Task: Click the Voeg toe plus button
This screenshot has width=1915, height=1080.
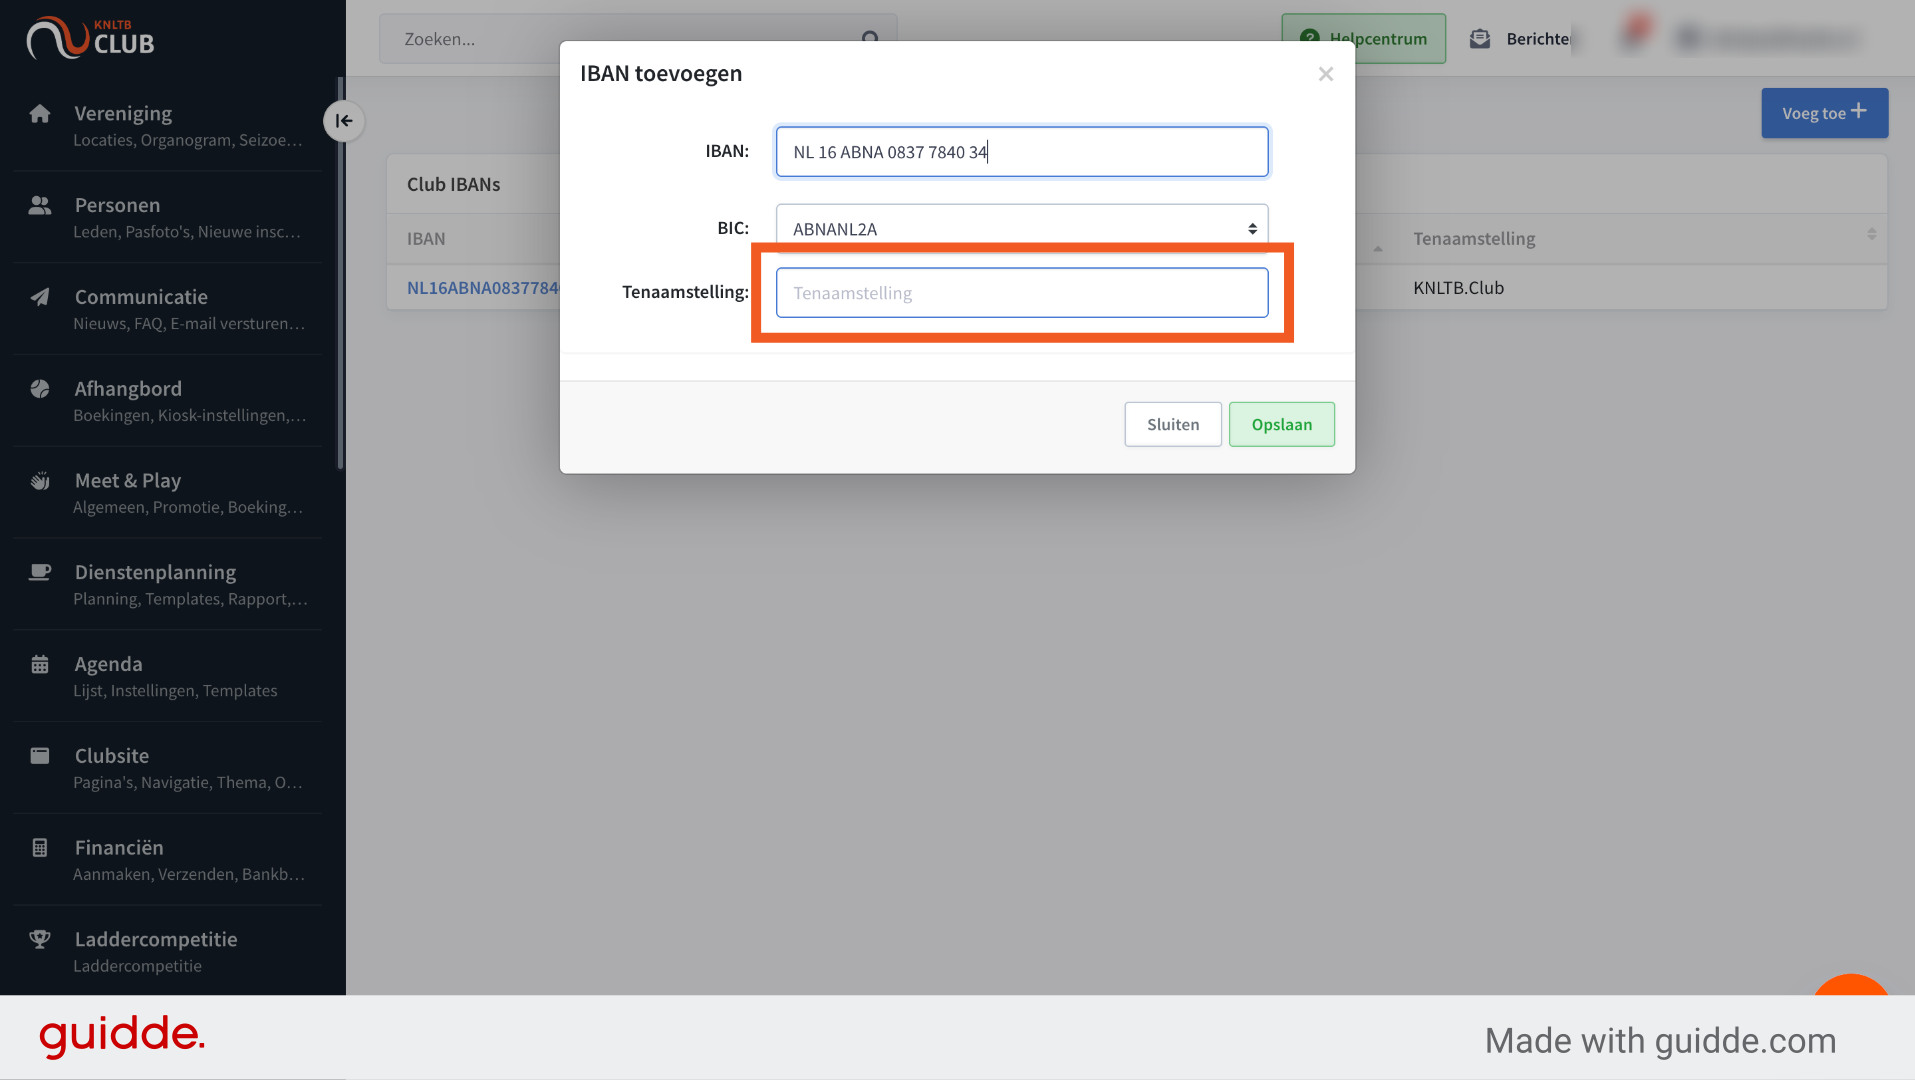Action: pyautogui.click(x=1824, y=113)
